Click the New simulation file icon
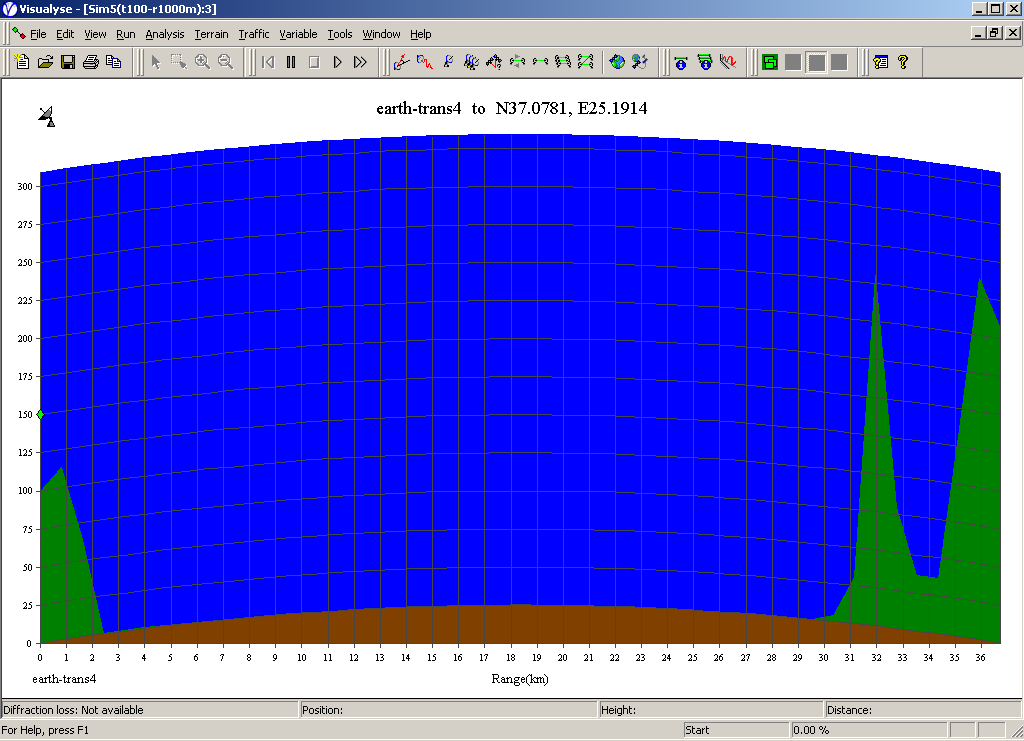 (x=22, y=62)
